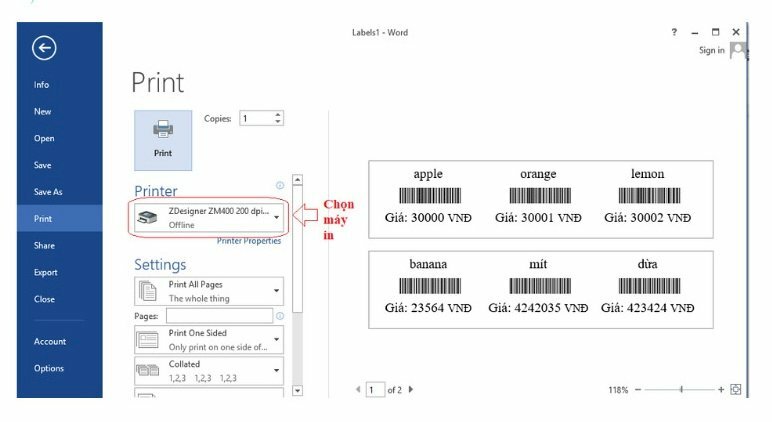
Task: Open the ZDesigner ZM400 printer dropdown
Action: (x=209, y=218)
